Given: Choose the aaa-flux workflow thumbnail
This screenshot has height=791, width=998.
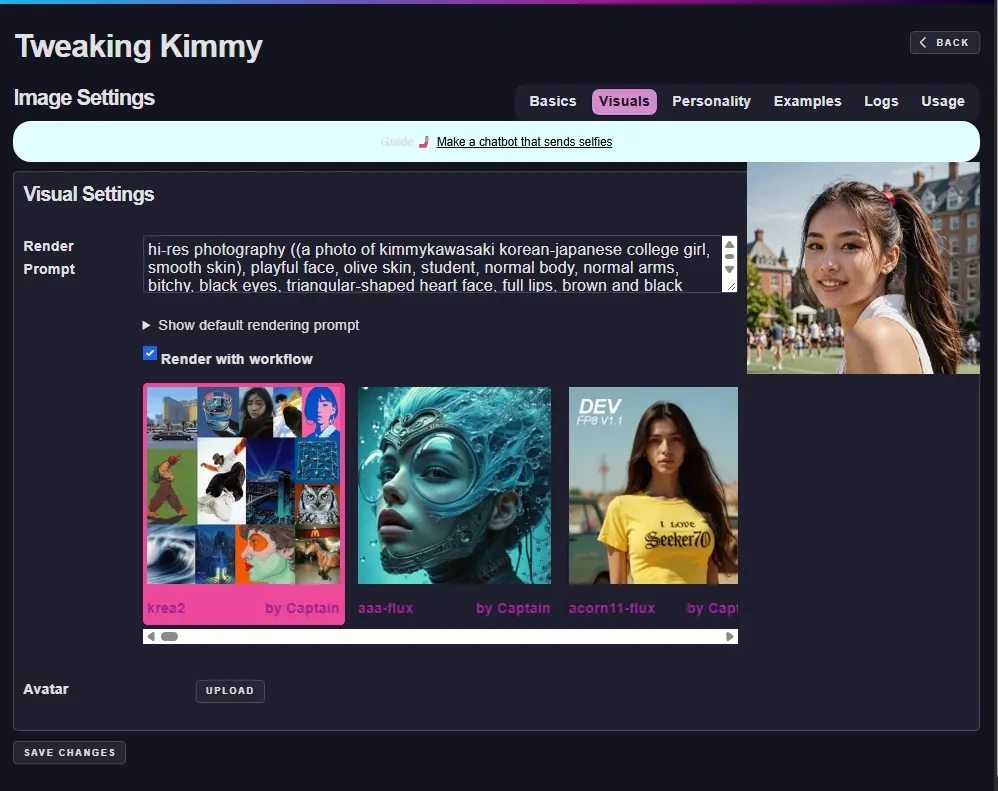Looking at the screenshot, I should pos(454,486).
